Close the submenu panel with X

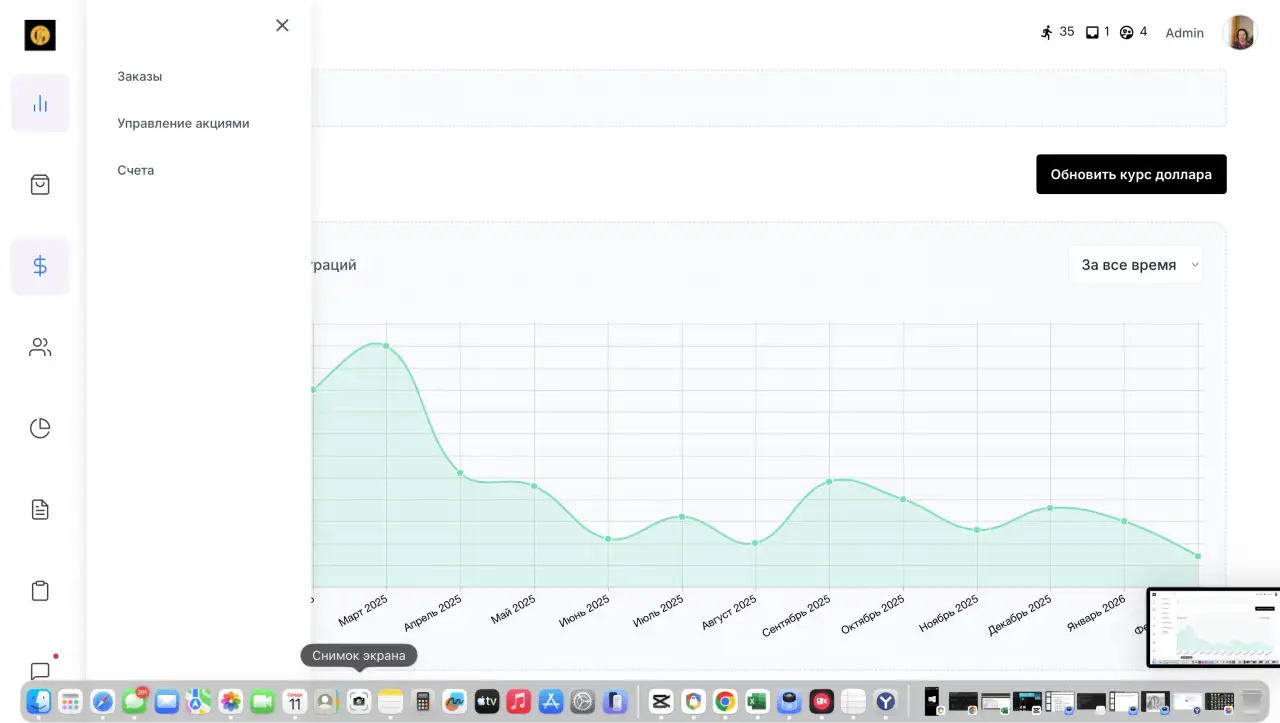pyautogui.click(x=282, y=25)
